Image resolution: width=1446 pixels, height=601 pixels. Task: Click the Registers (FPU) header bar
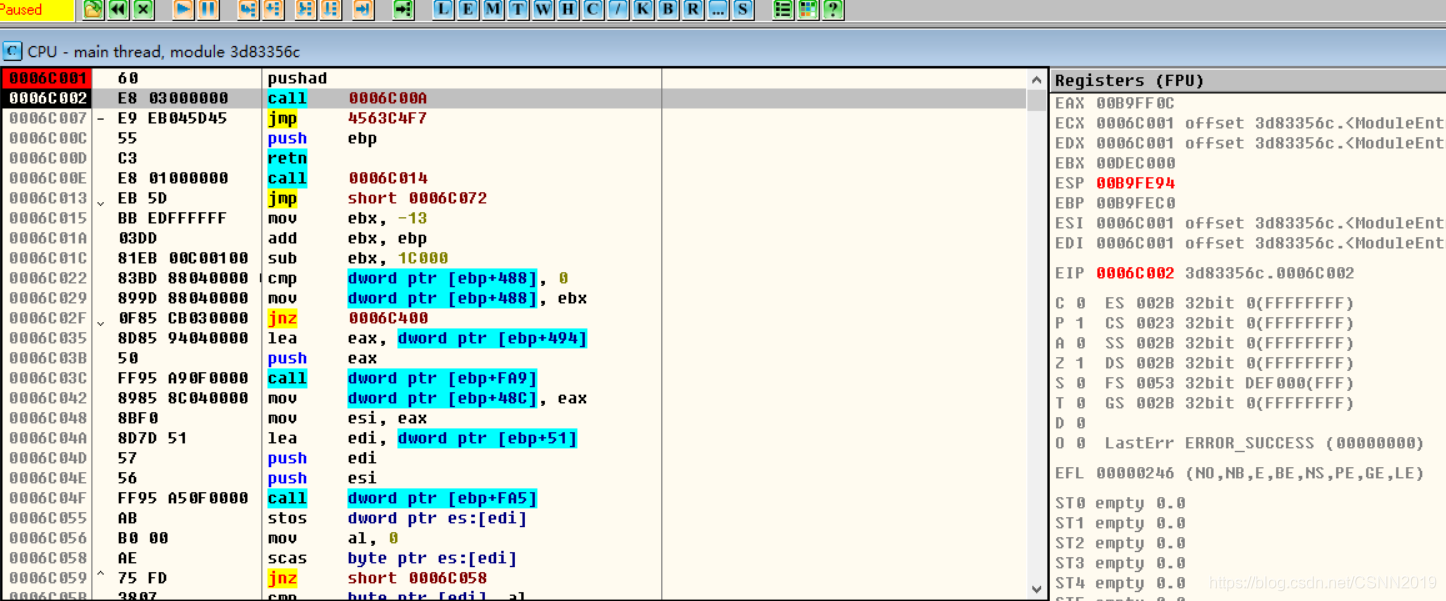pyautogui.click(x=1248, y=80)
